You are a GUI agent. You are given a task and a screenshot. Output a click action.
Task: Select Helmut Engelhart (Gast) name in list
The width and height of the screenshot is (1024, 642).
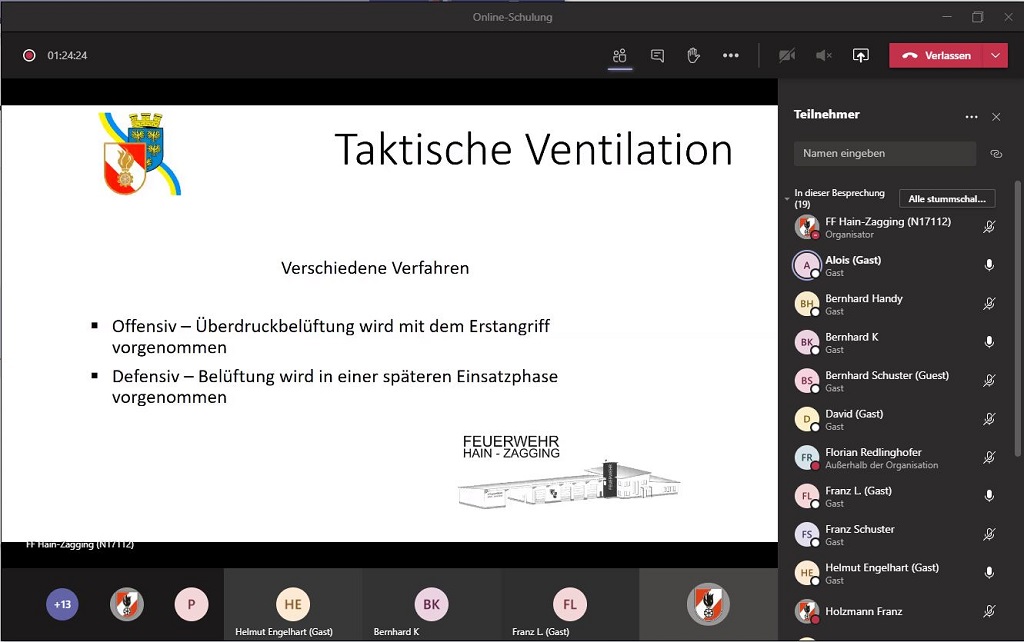coord(882,568)
